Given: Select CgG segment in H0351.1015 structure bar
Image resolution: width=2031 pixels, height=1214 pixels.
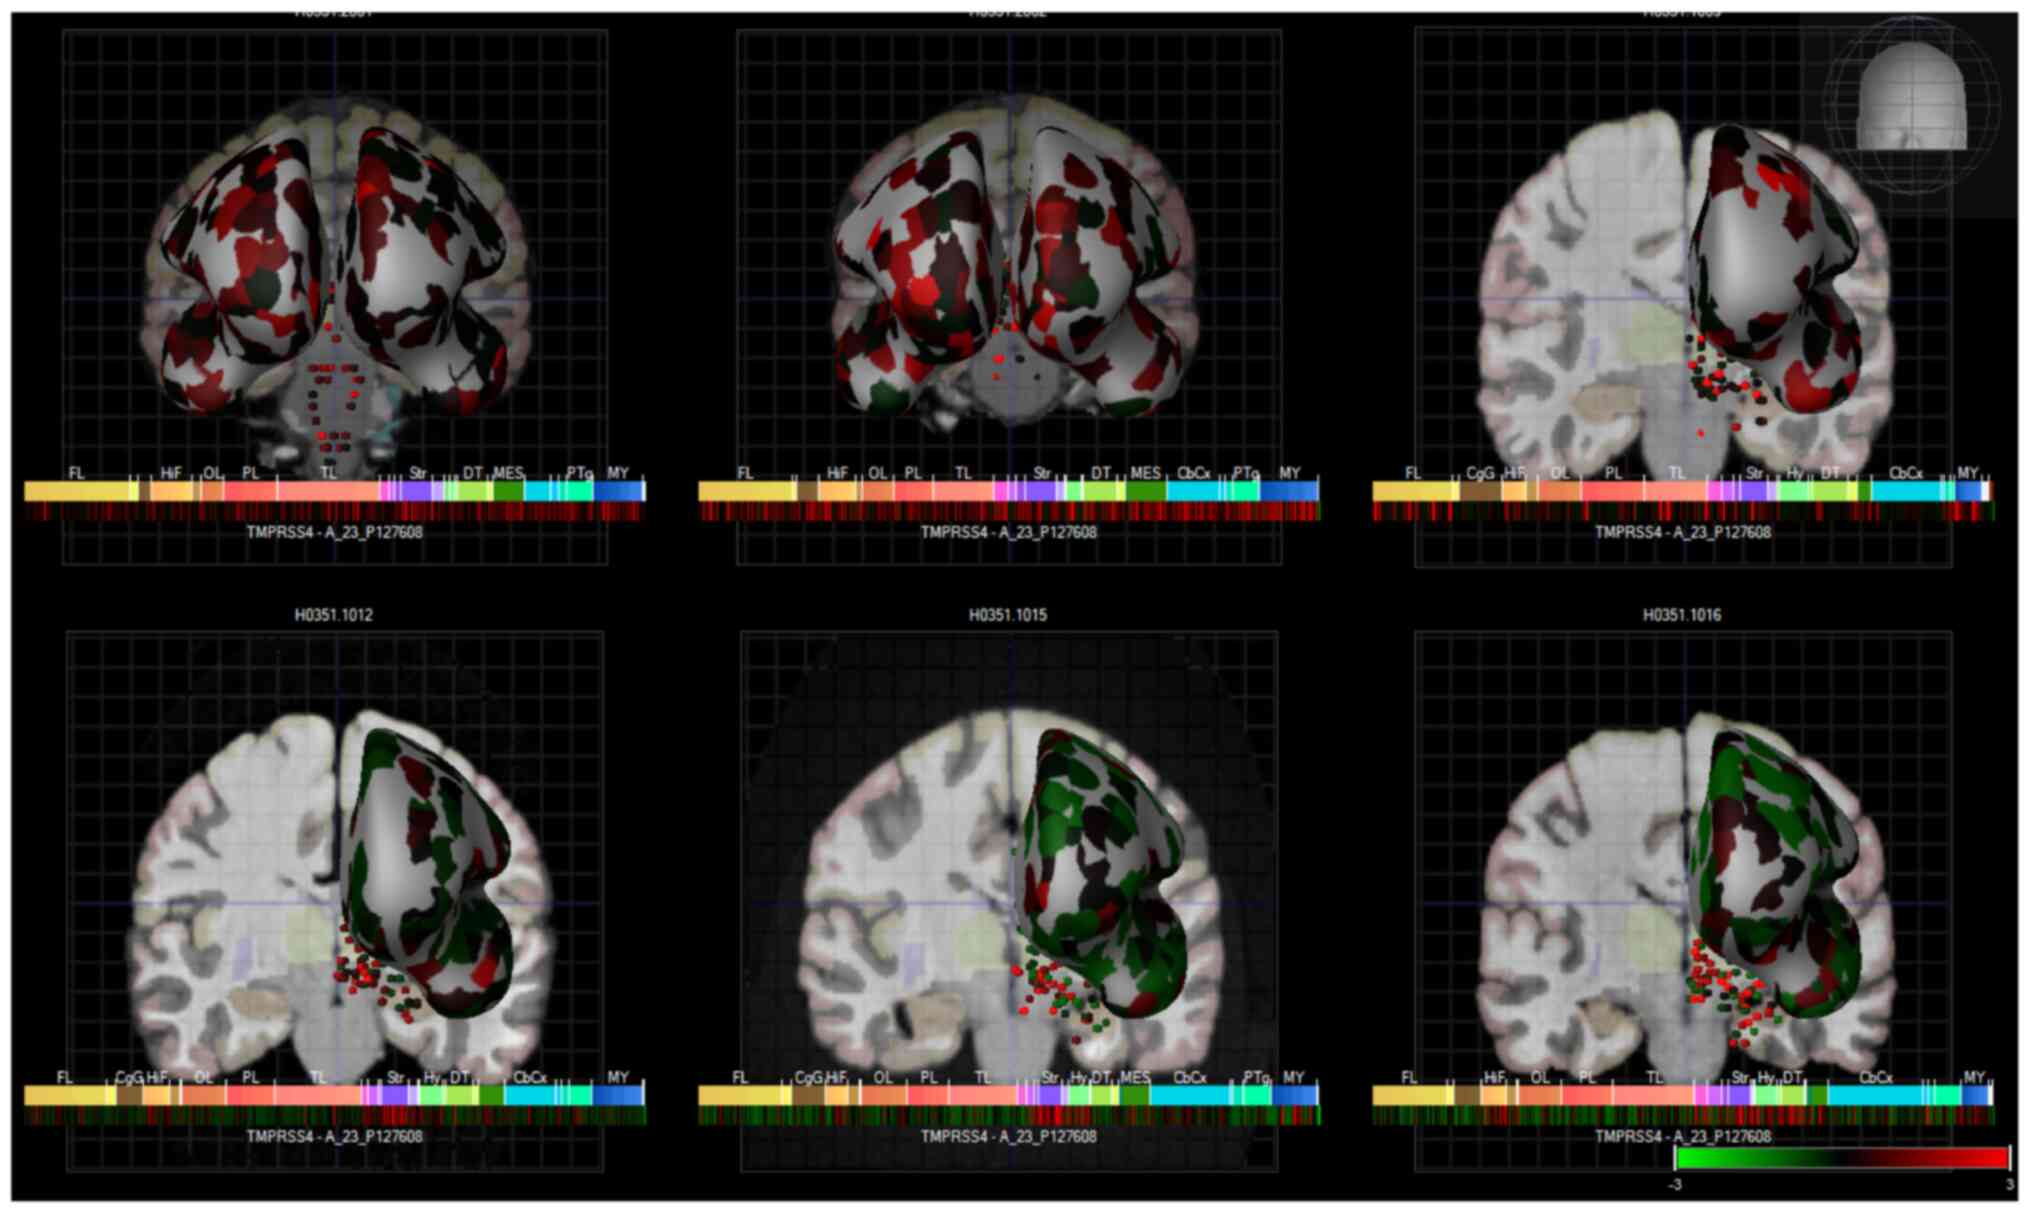Looking at the screenshot, I should point(808,1095).
